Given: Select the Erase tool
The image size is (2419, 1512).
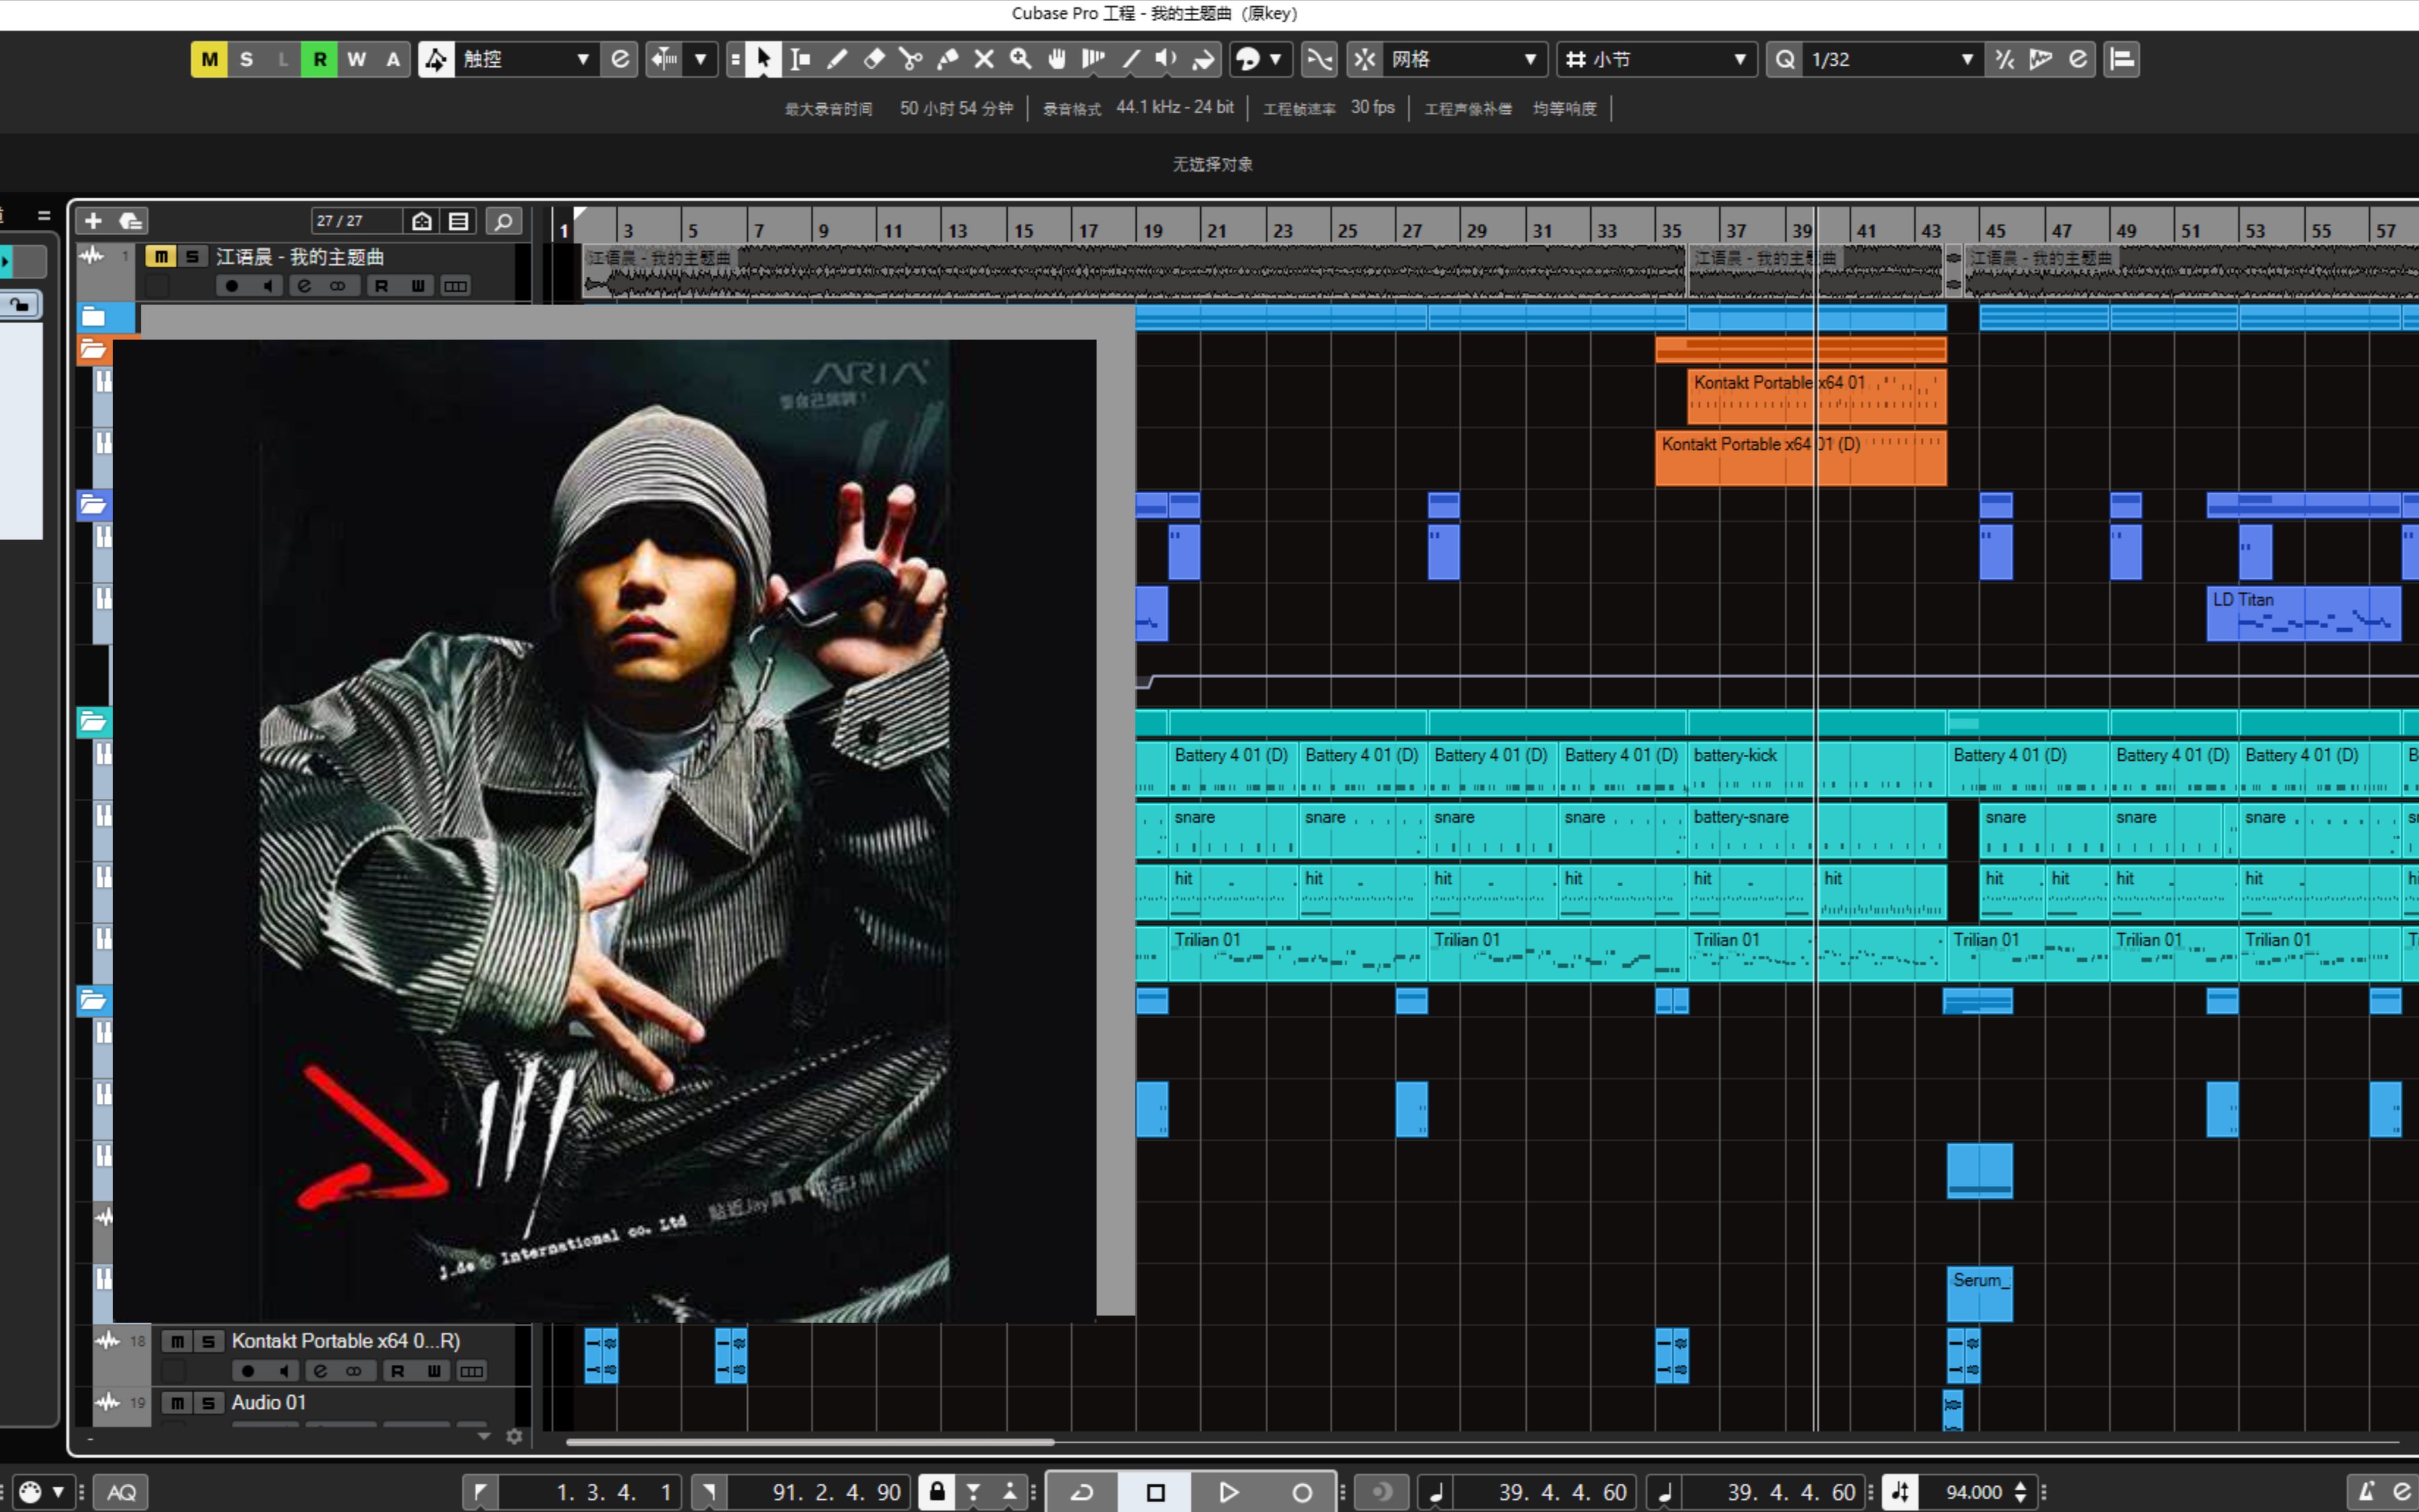Looking at the screenshot, I should click(874, 59).
